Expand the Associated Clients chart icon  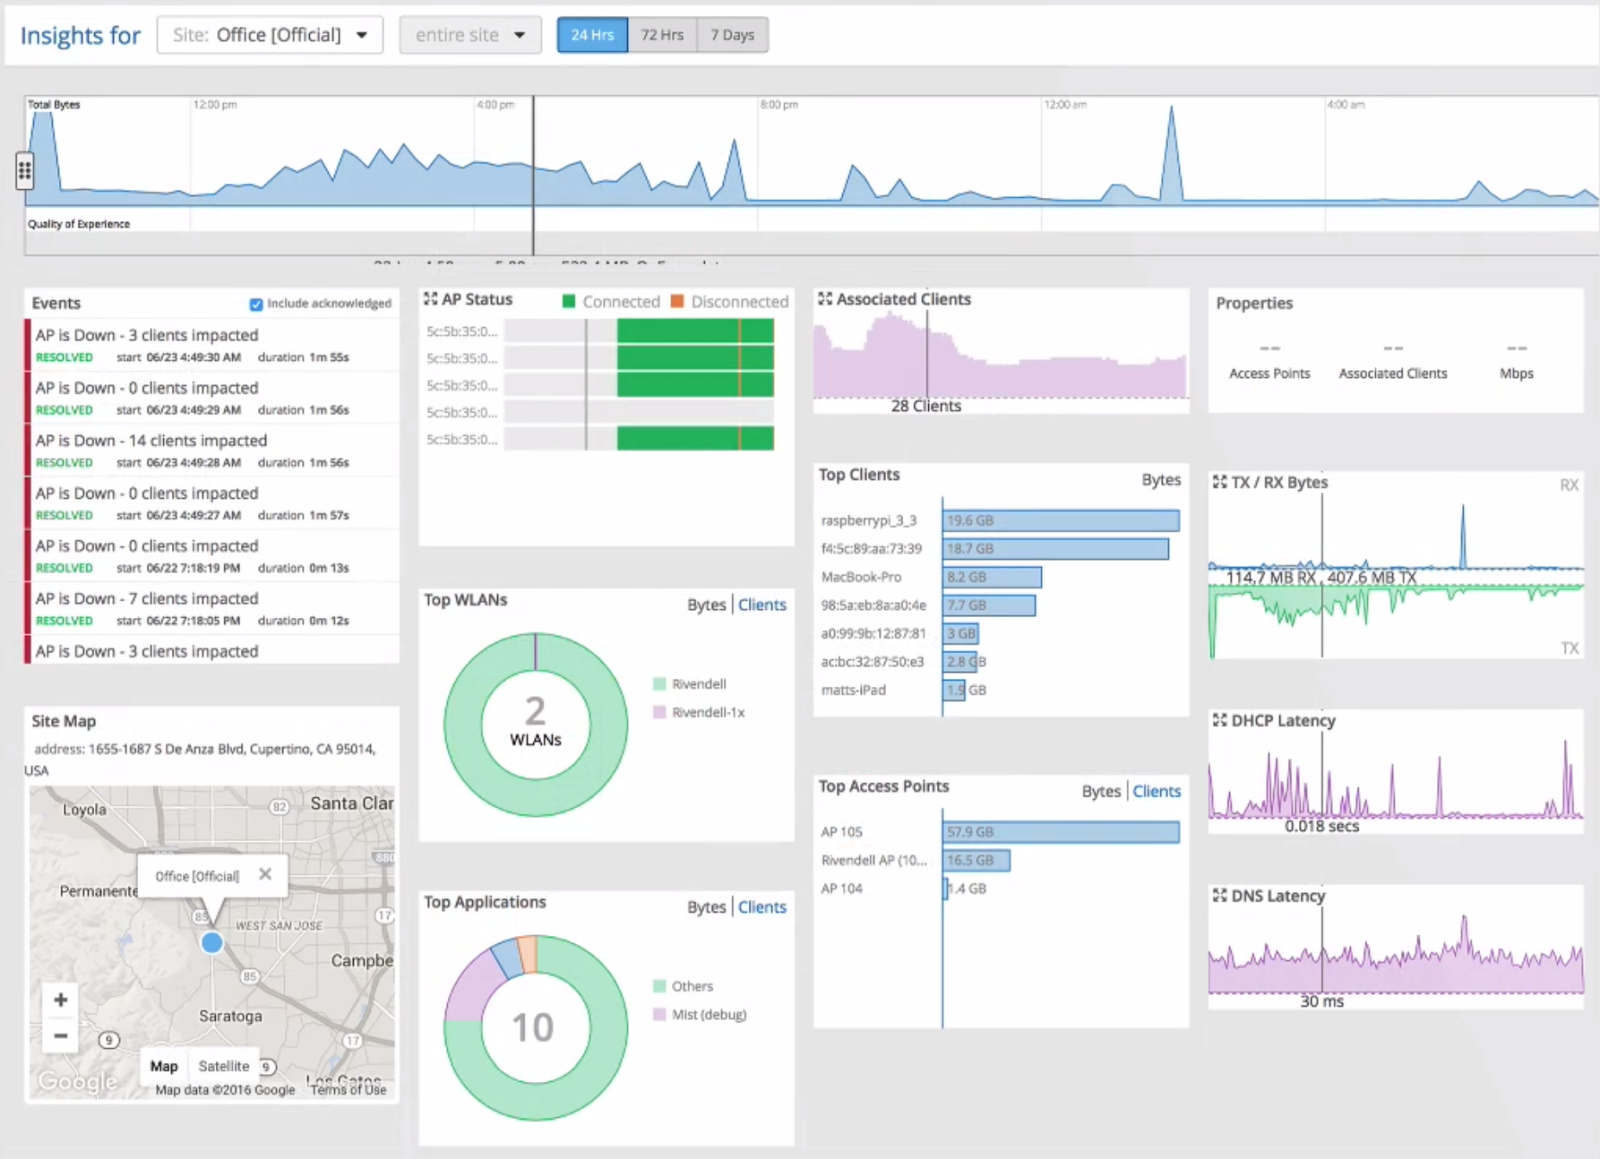(x=825, y=299)
